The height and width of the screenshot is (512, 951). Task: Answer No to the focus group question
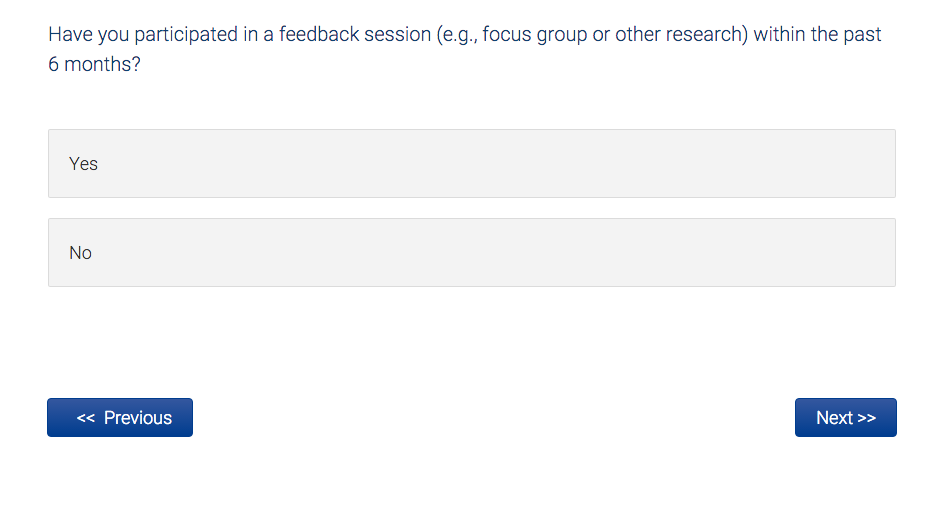471,252
